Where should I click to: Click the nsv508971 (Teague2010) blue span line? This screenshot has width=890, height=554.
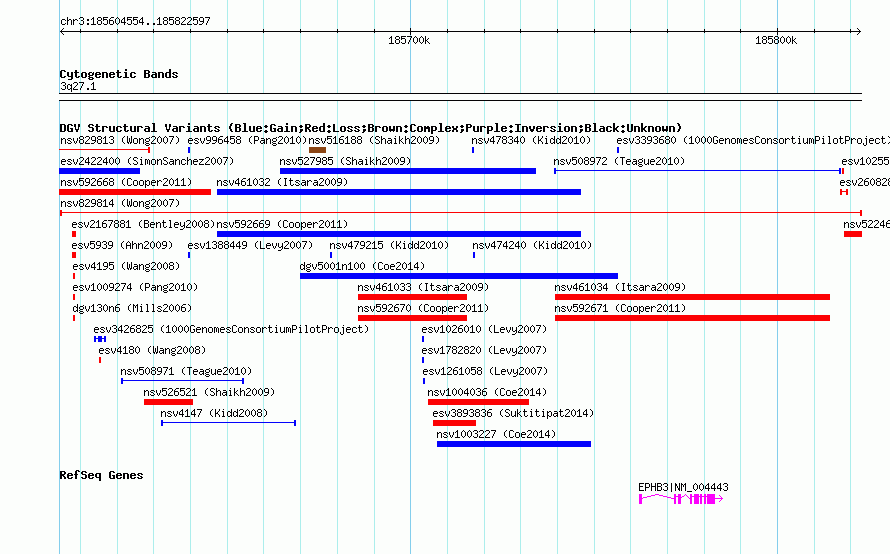pyautogui.click(x=182, y=381)
